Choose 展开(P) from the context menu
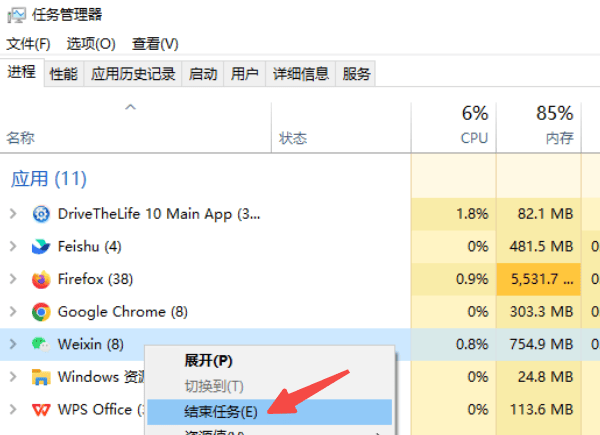The width and height of the screenshot is (600, 435). coord(208,360)
